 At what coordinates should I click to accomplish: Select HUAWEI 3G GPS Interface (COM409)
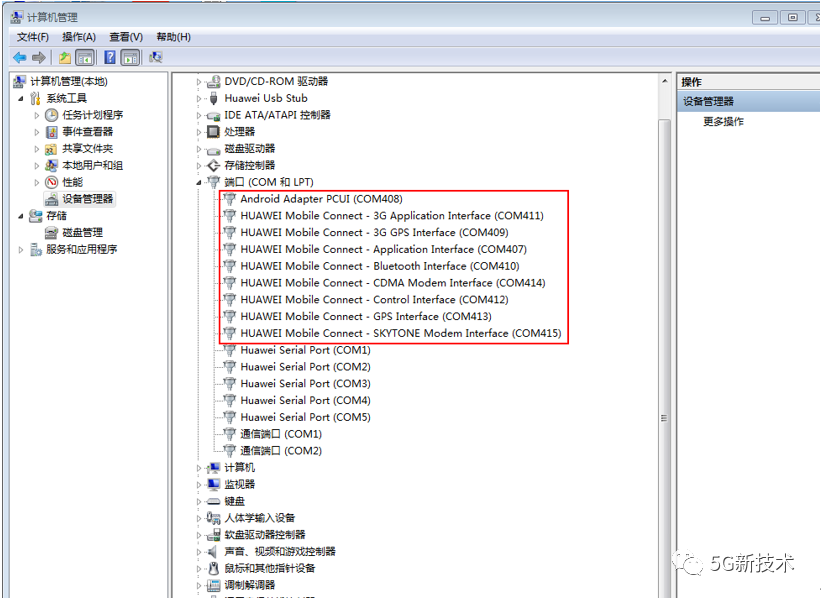[374, 232]
